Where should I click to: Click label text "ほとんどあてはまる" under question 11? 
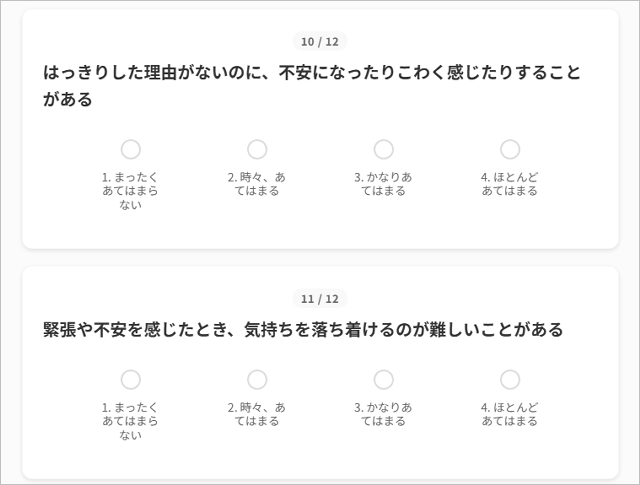click(510, 415)
